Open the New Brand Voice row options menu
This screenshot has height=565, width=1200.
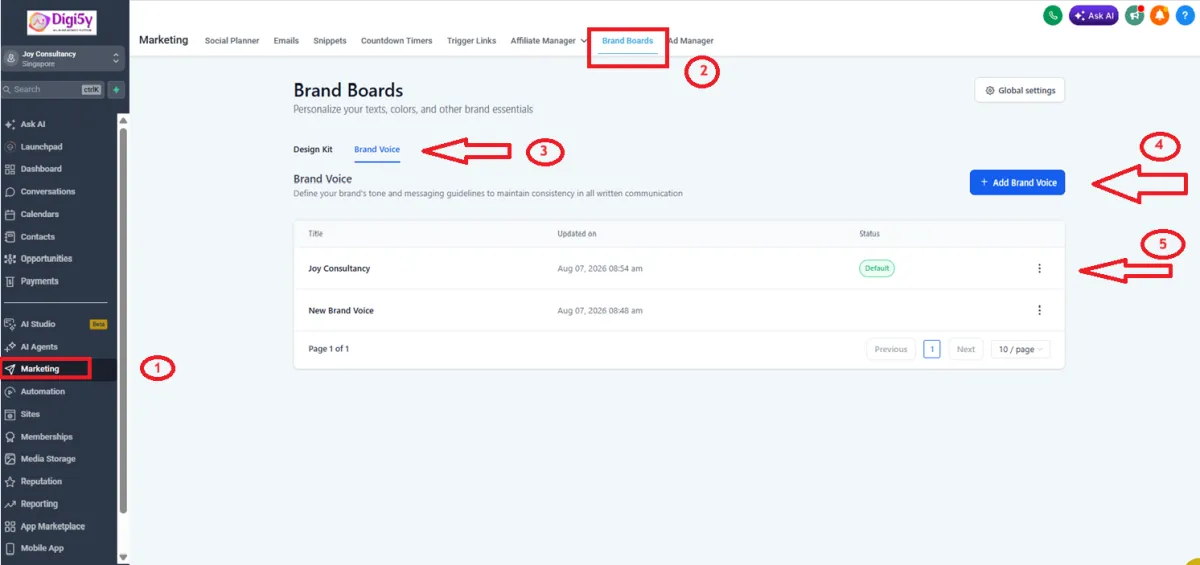pos(1040,310)
